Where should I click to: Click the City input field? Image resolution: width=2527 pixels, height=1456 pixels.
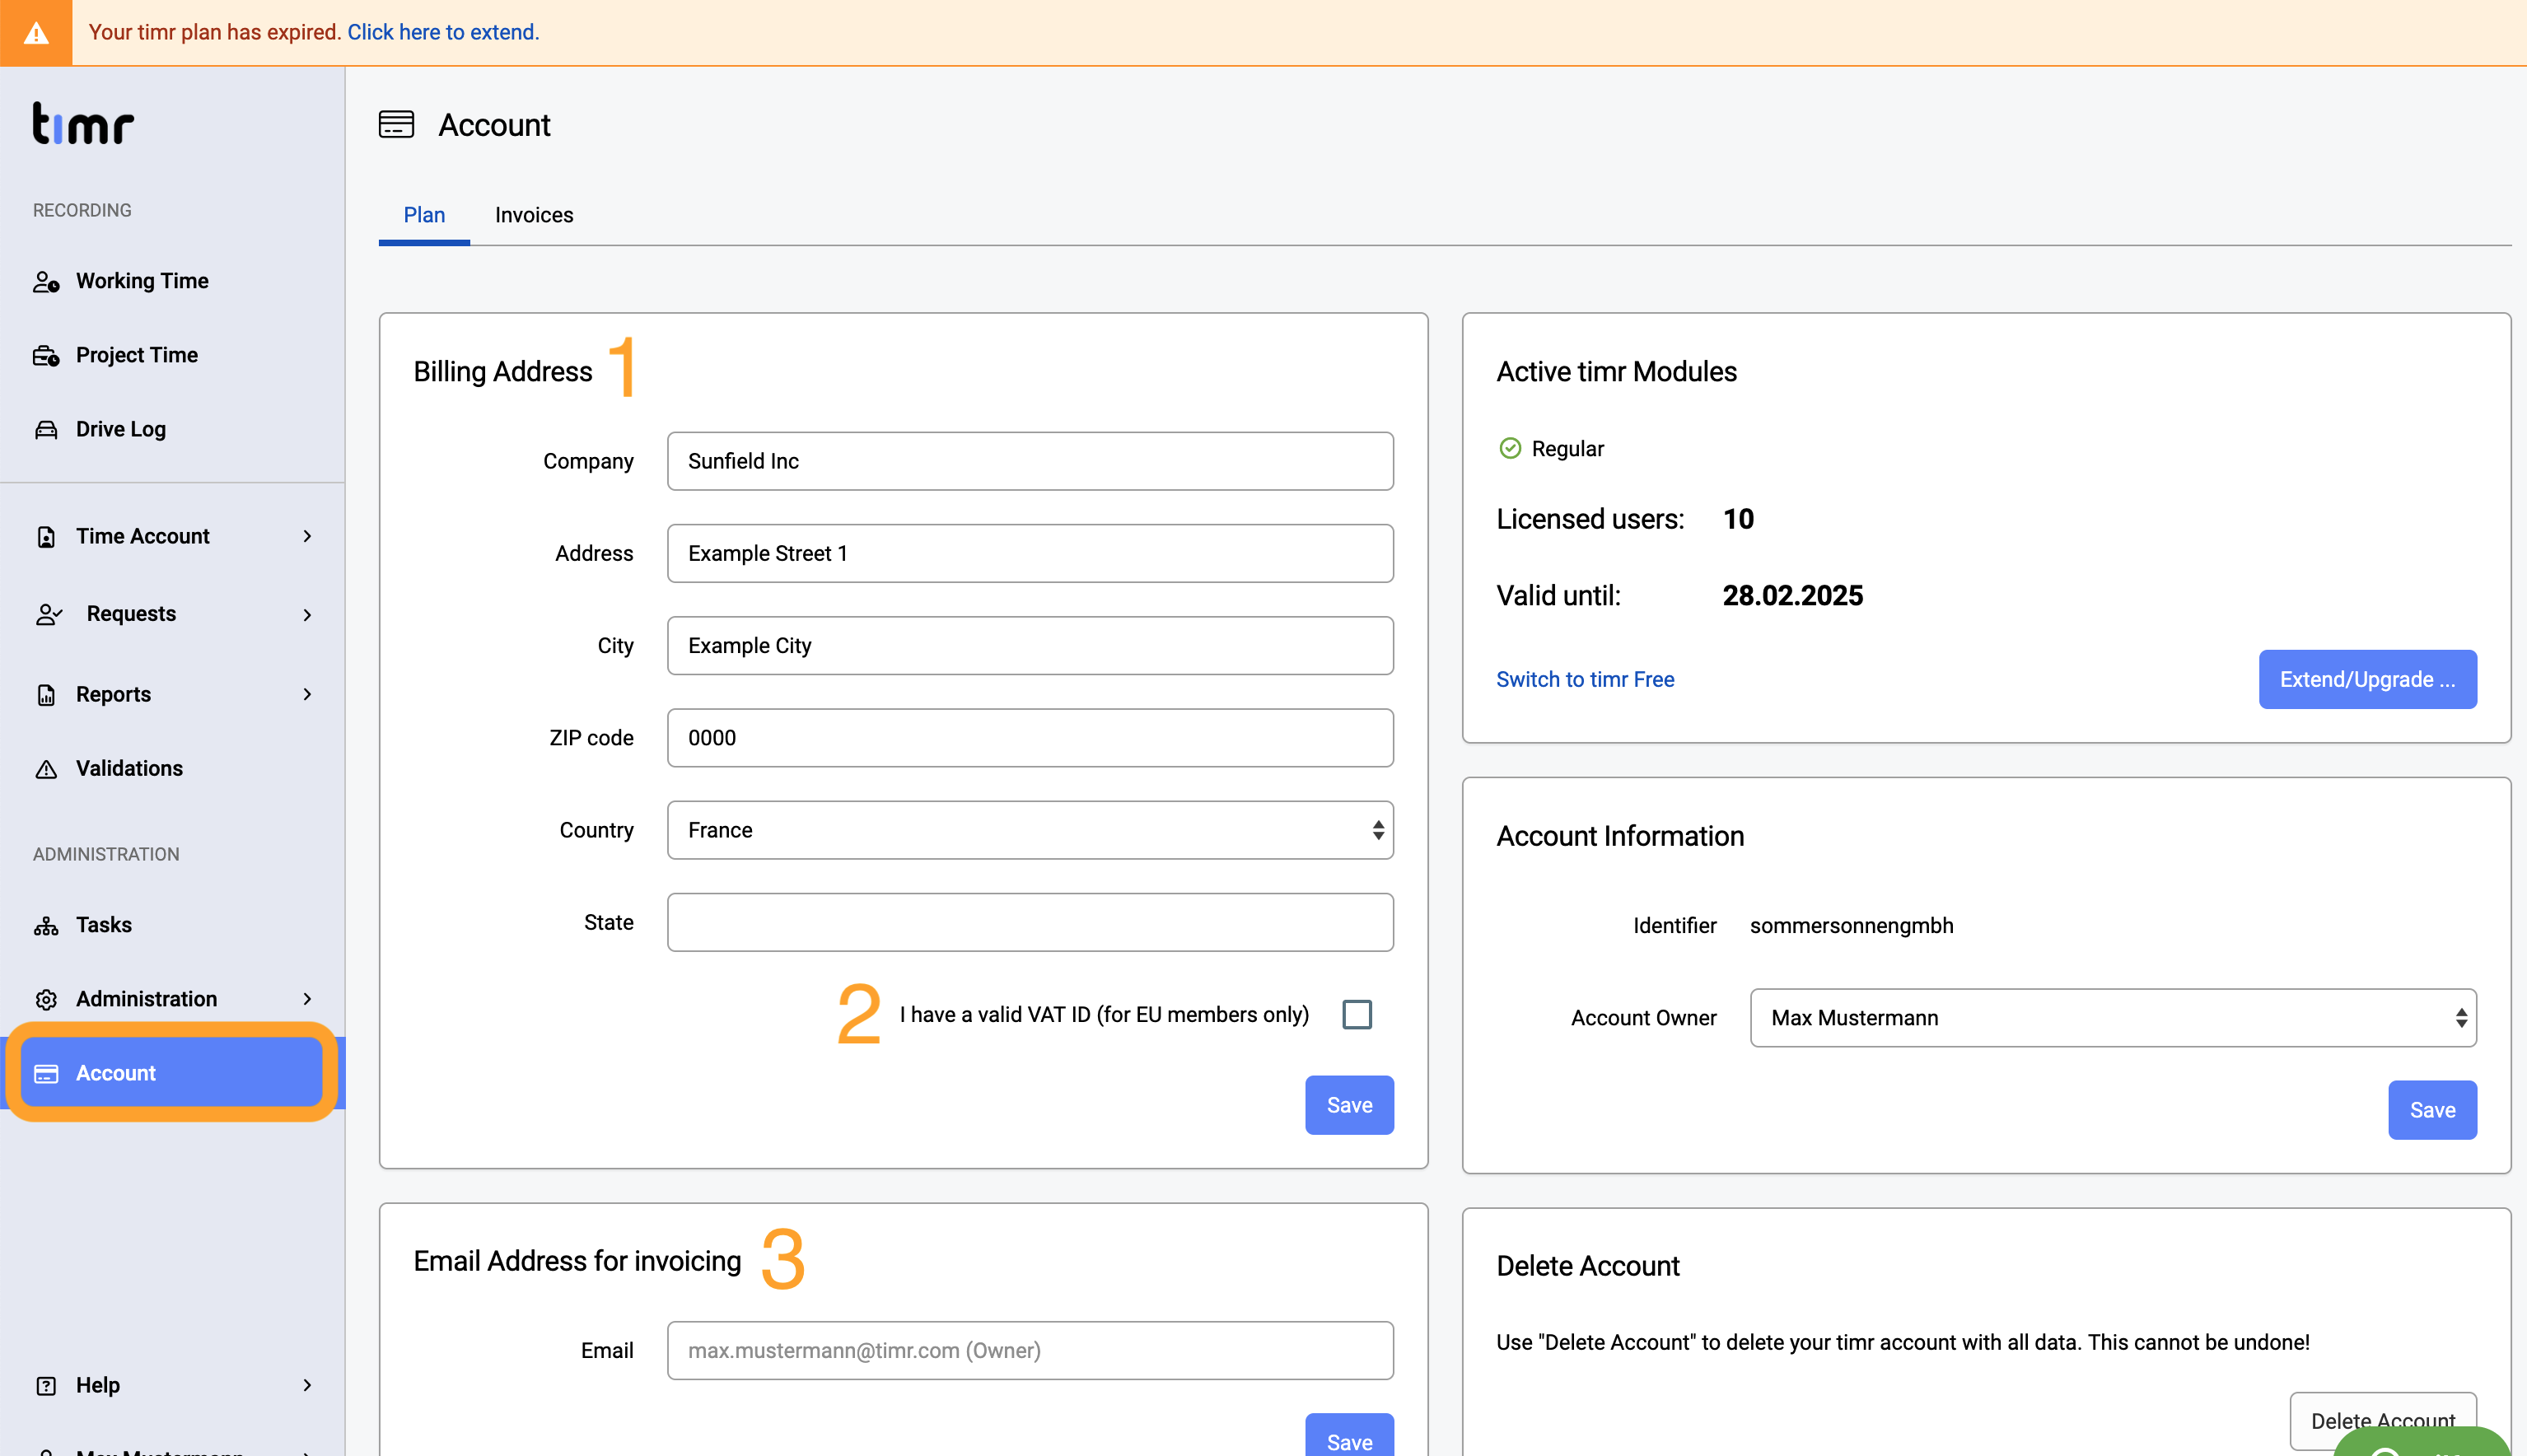coord(1030,646)
